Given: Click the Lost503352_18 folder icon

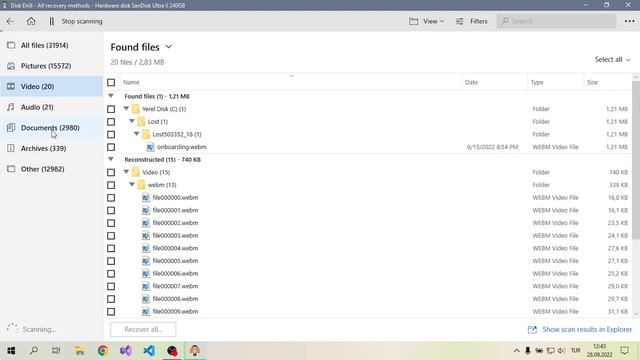Looking at the screenshot, I should click(x=146, y=134).
